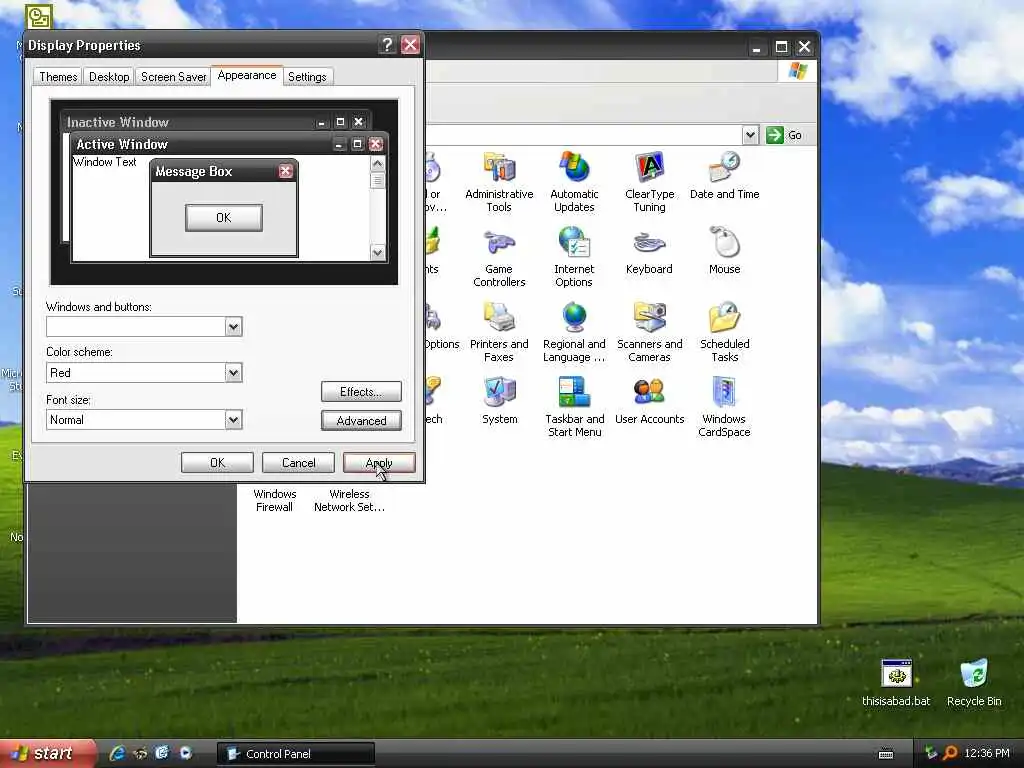Click the Control Panel taskbar button
The width and height of the screenshot is (1024, 768).
click(x=296, y=754)
